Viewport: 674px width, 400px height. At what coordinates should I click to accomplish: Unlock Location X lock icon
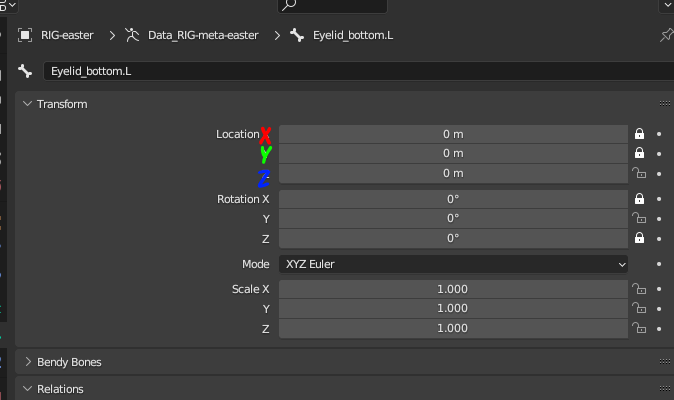click(639, 134)
